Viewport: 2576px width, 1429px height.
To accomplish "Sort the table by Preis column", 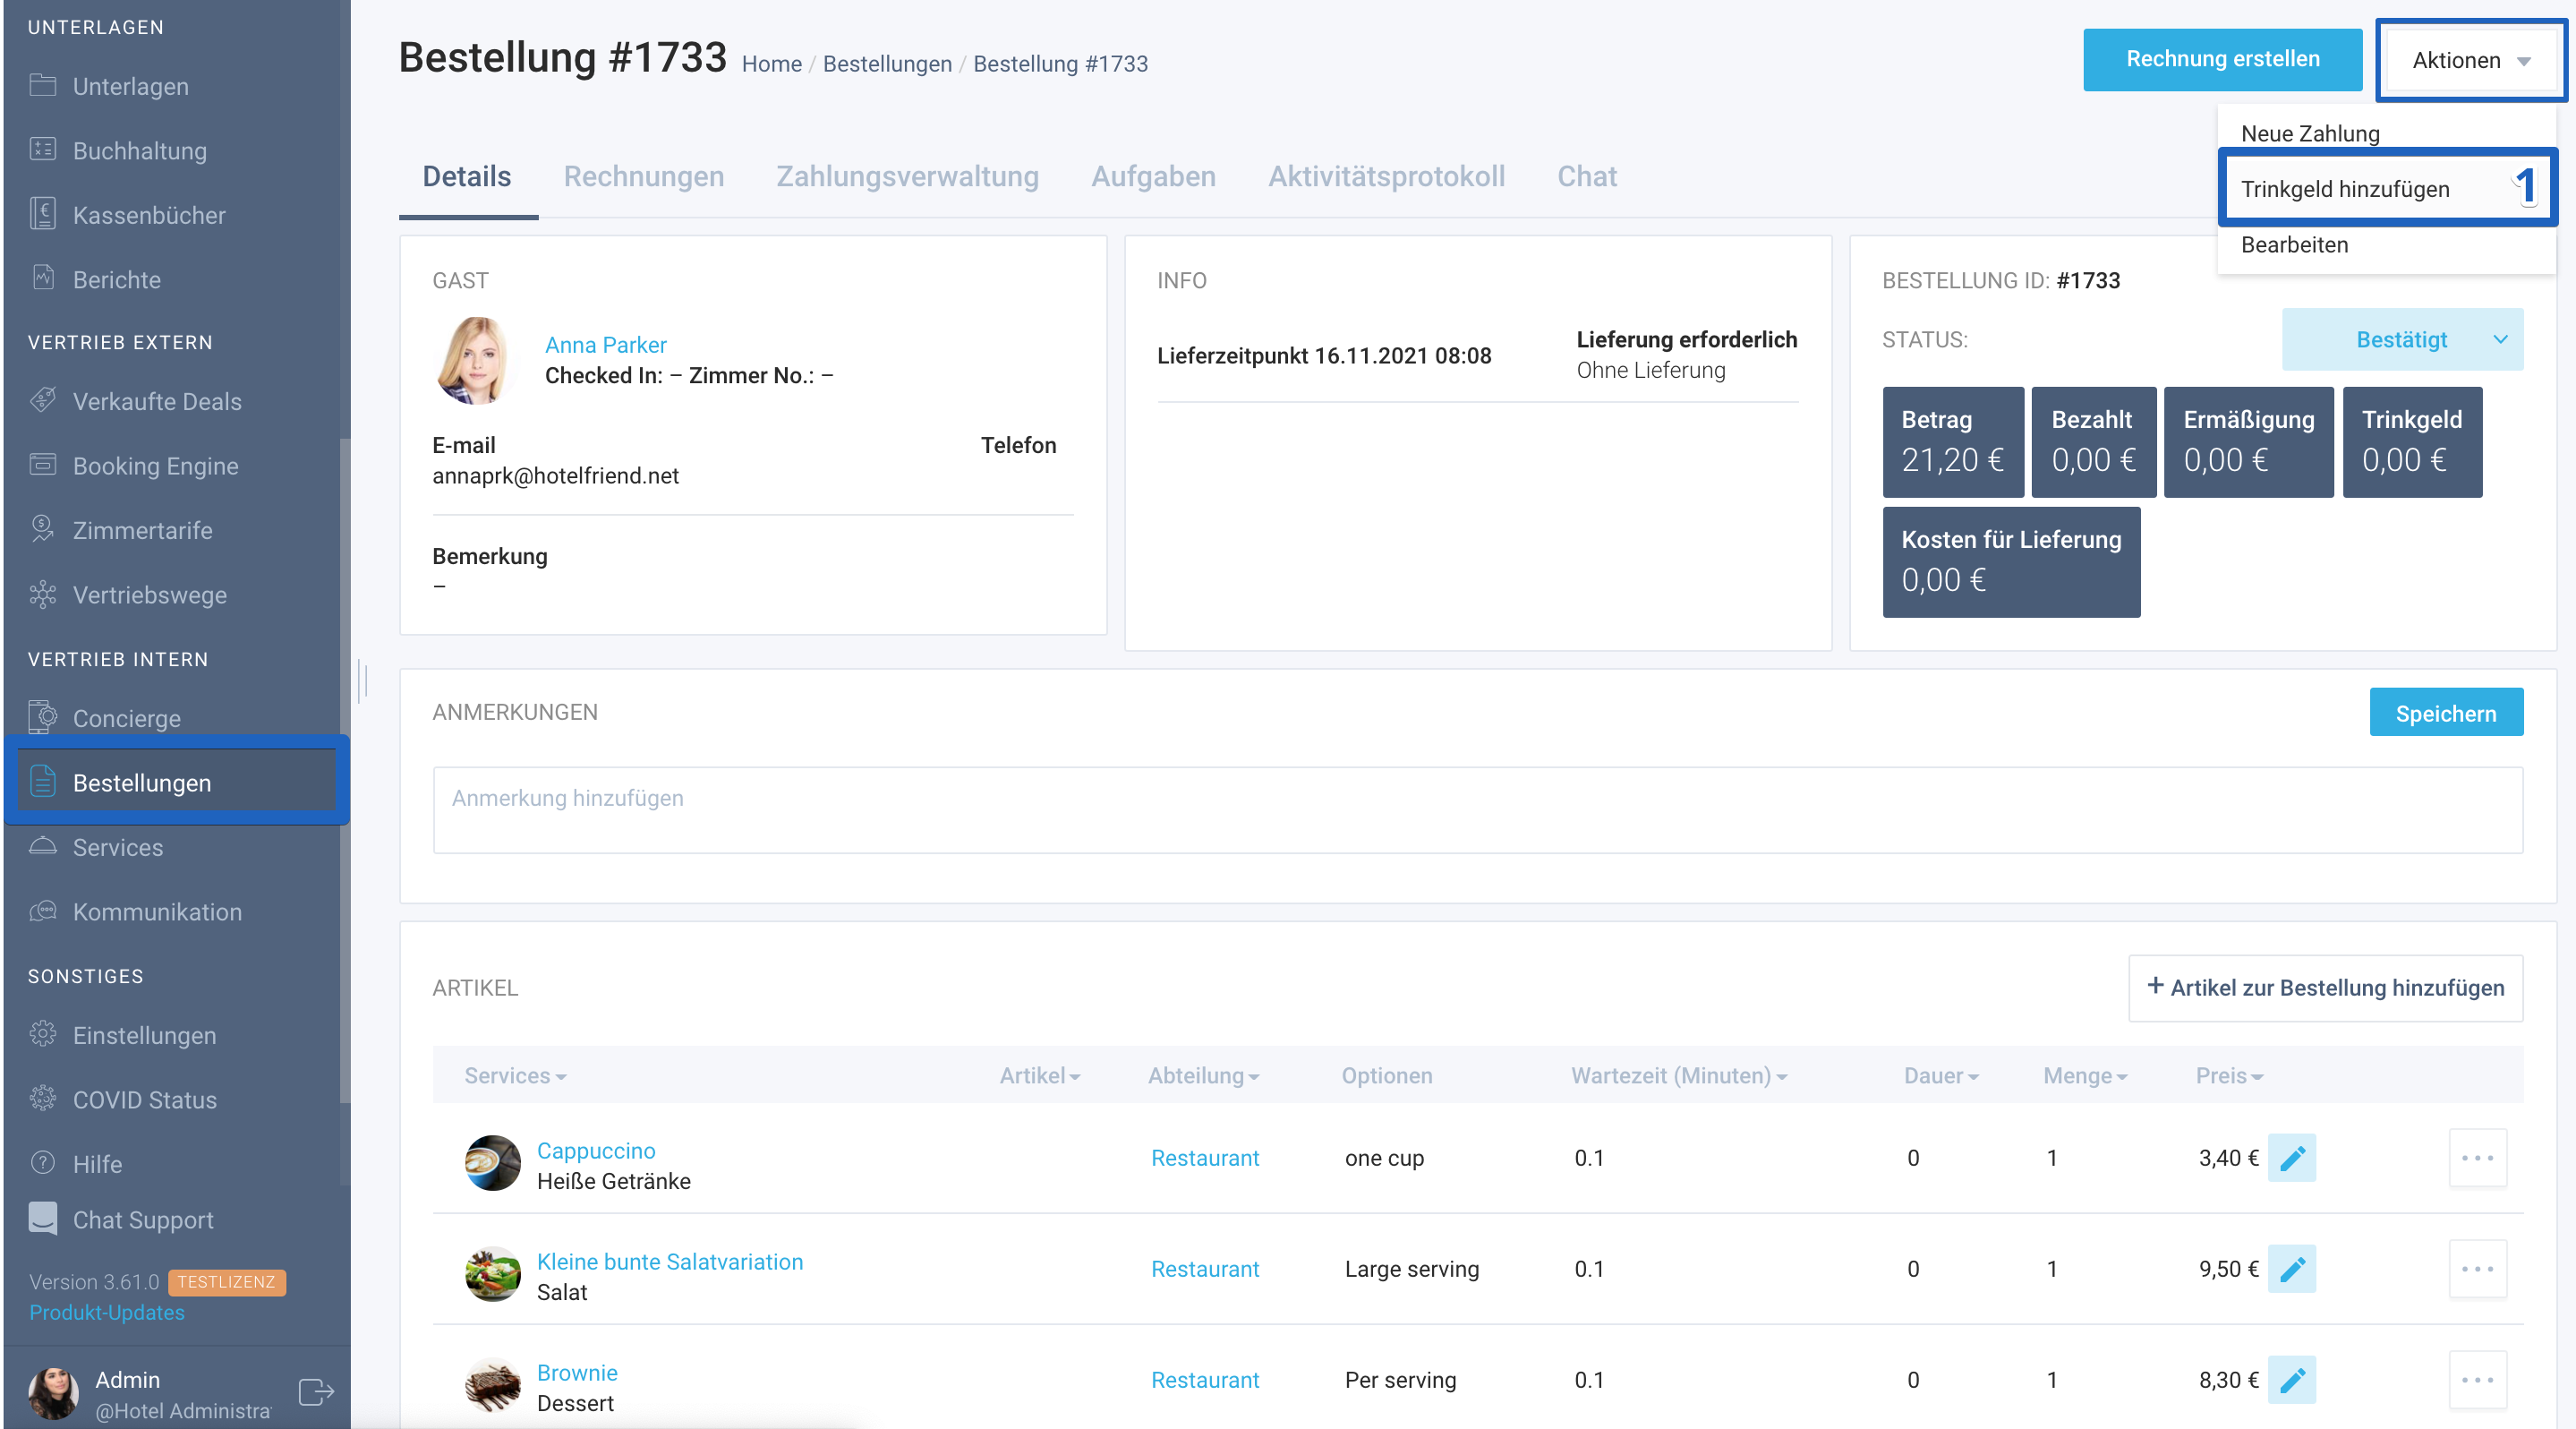I will 2228,1076.
